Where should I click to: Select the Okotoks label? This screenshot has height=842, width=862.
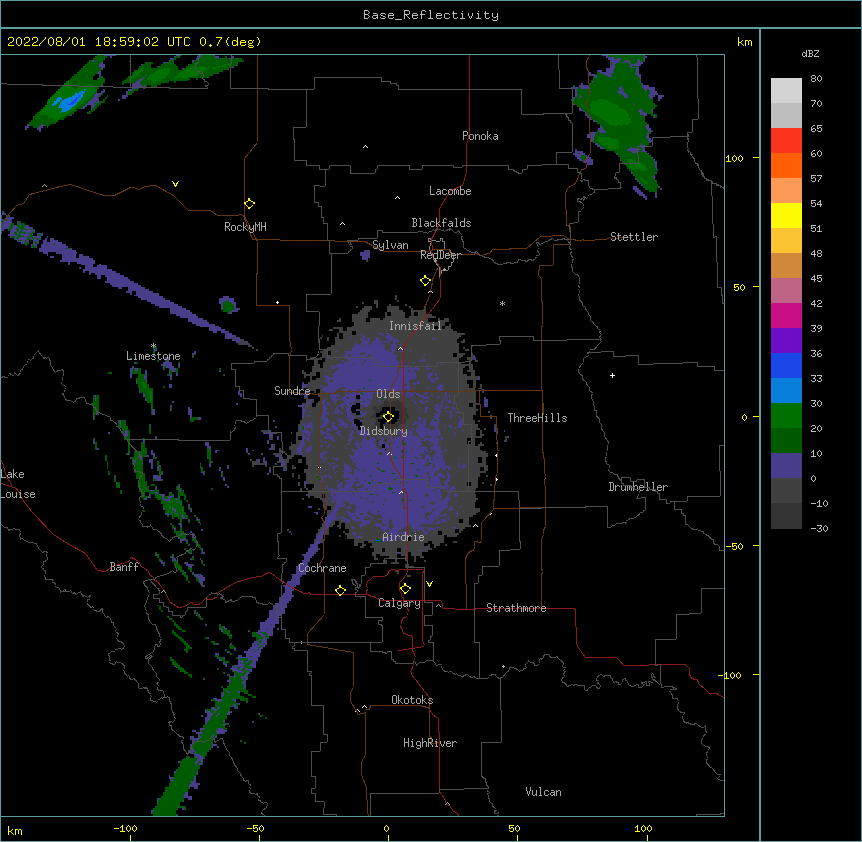tap(412, 700)
